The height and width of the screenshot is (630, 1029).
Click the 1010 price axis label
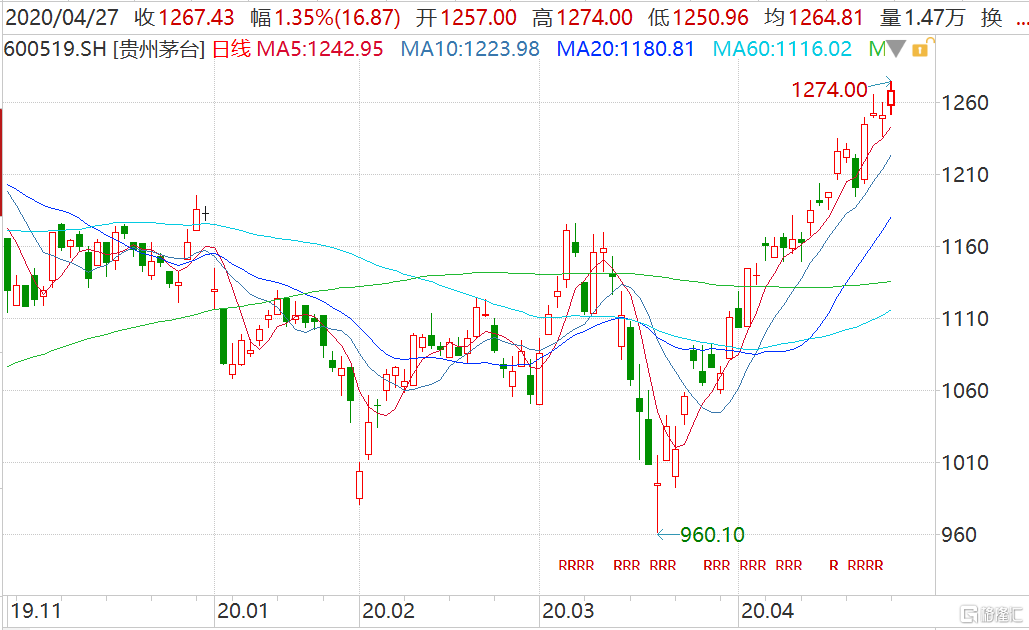pos(965,463)
